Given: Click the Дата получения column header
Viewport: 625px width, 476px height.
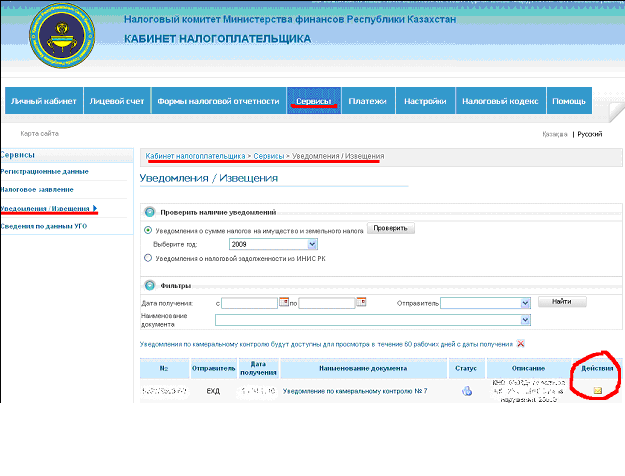Looking at the screenshot, I should (258, 368).
